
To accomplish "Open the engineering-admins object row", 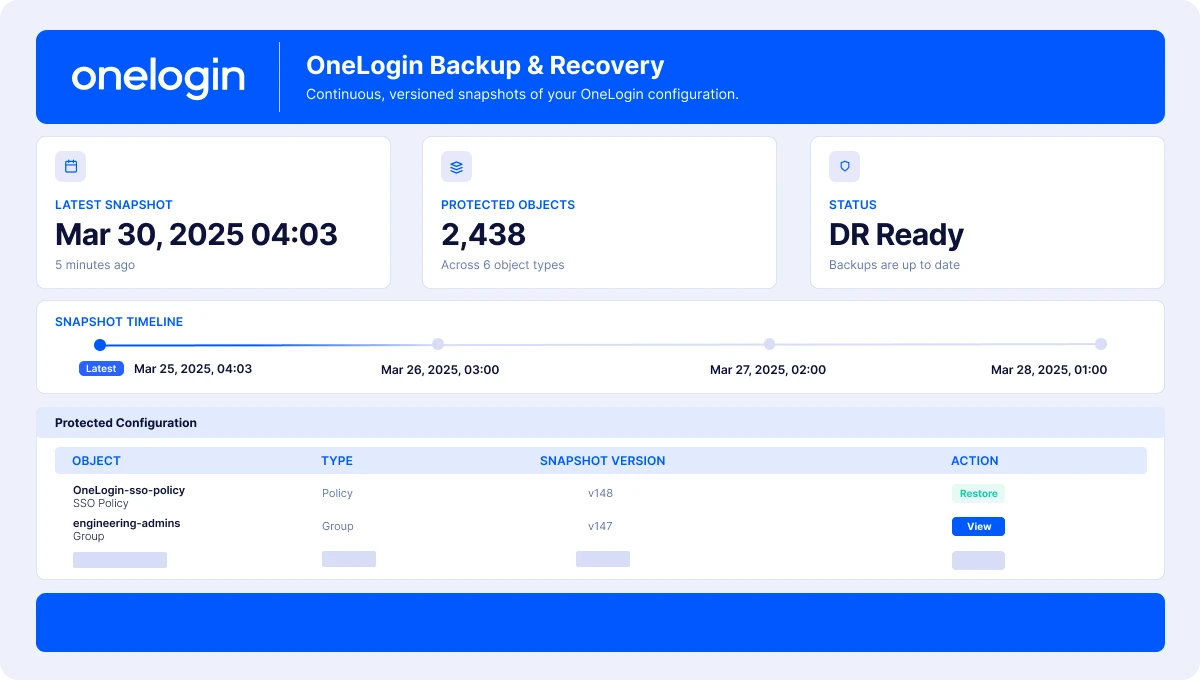I will [600, 529].
